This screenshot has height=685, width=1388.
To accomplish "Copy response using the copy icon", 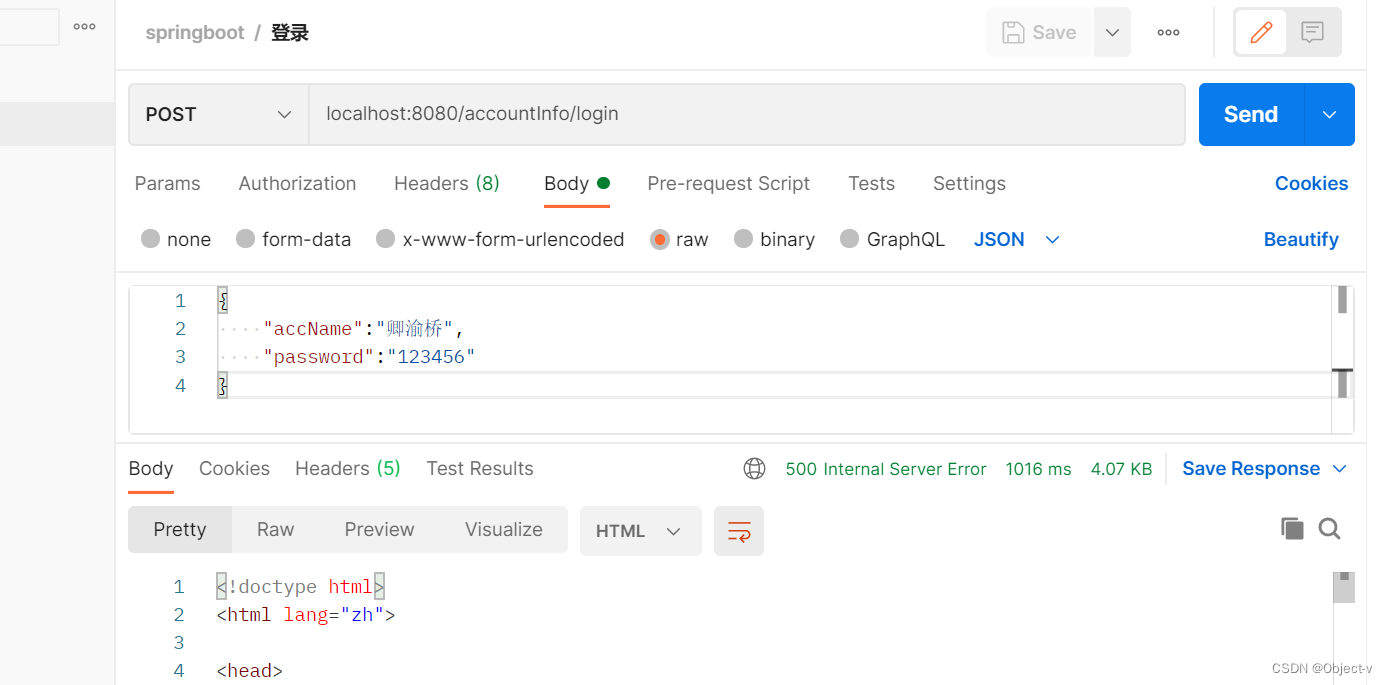I will pos(1292,529).
